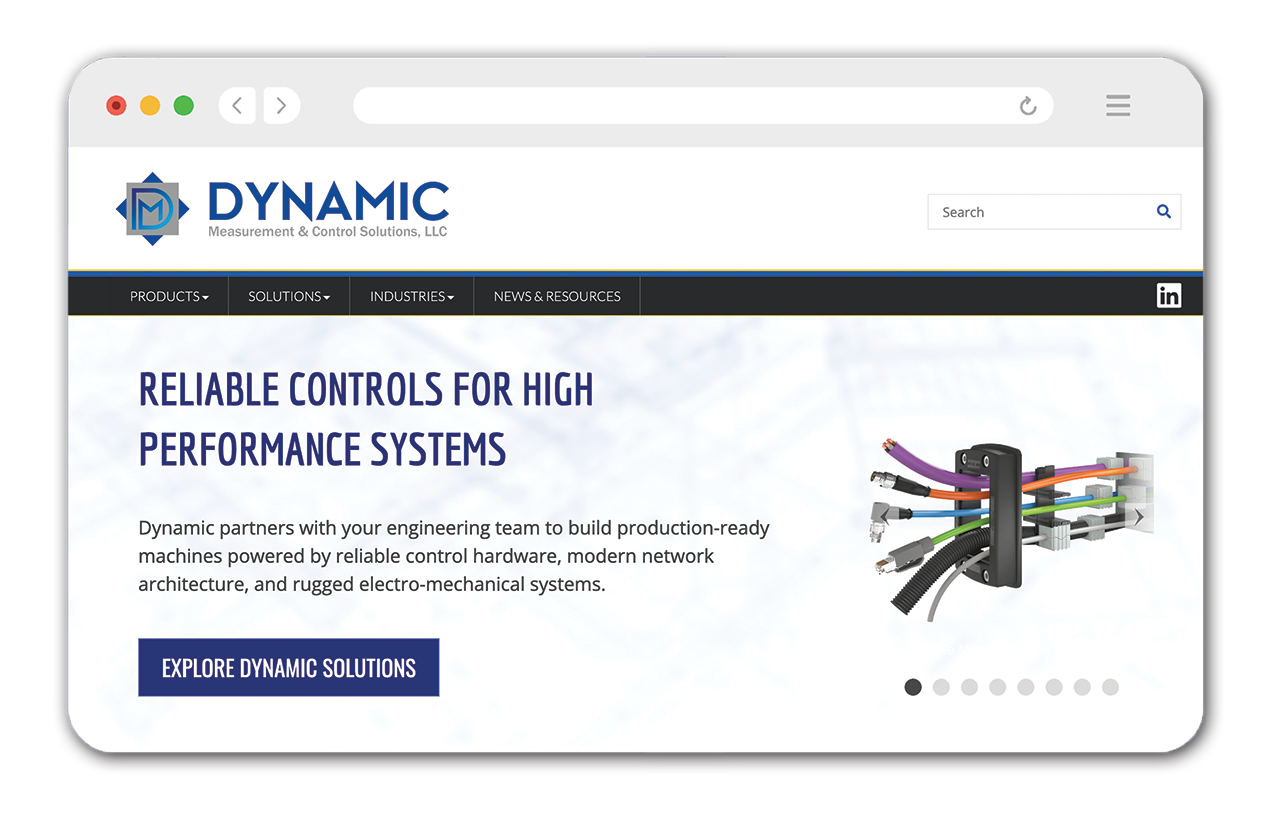Select the sixth carousel dot

coord(1054,687)
